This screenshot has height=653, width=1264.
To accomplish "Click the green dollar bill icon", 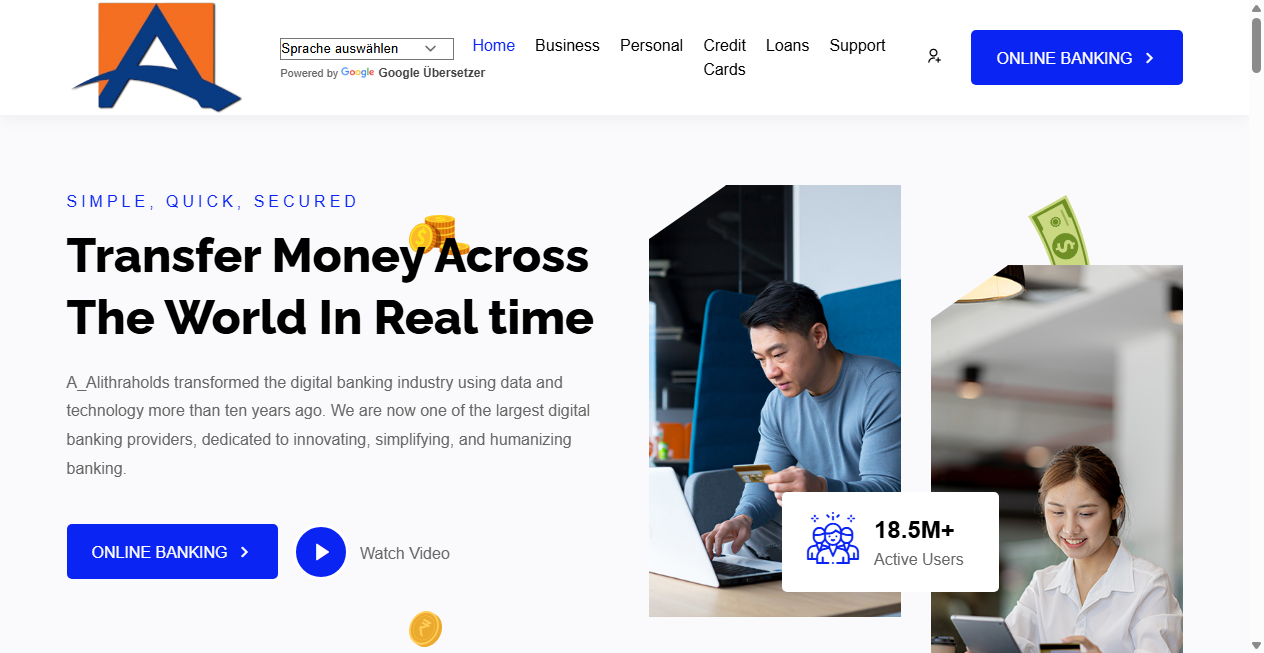I will click(1060, 232).
